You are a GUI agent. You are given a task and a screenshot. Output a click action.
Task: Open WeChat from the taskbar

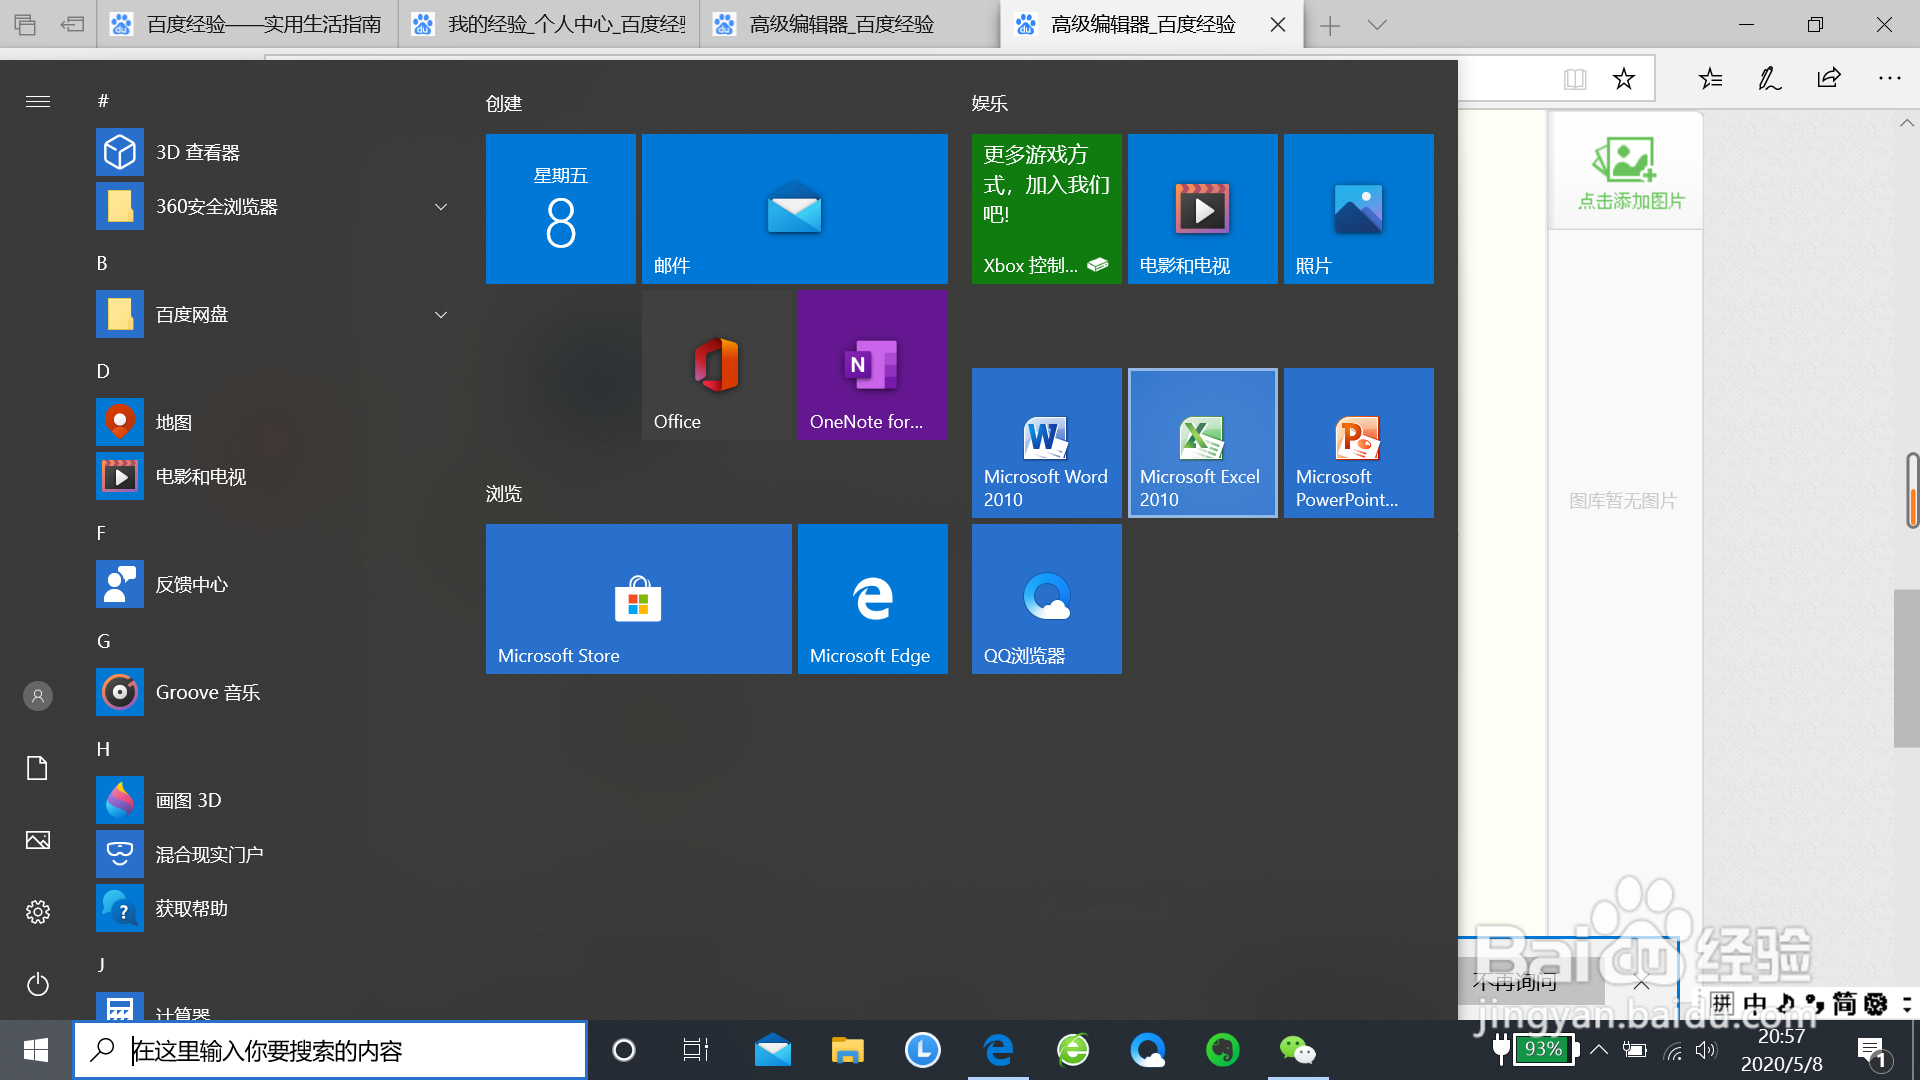[x=1297, y=1050]
